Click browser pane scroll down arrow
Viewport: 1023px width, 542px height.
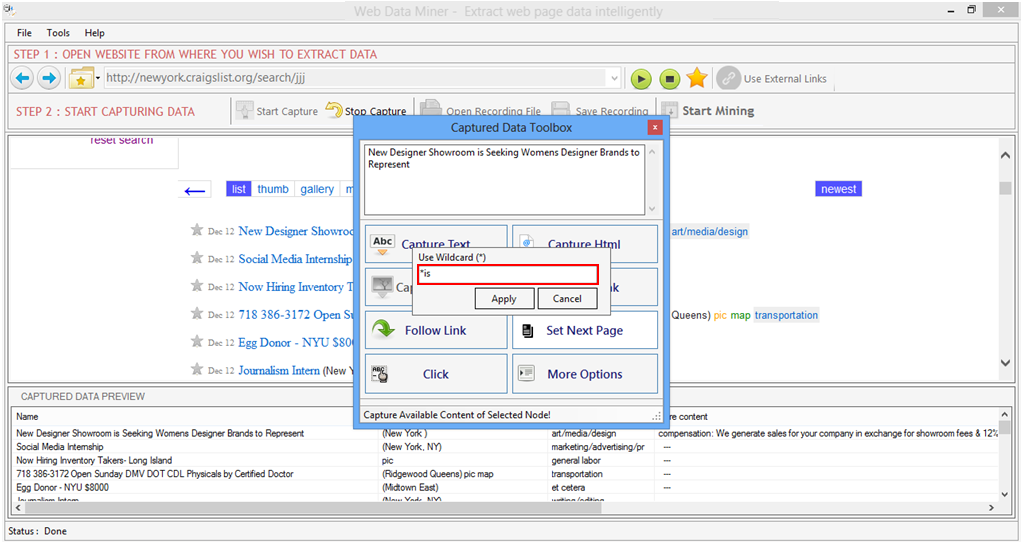coord(1005,363)
